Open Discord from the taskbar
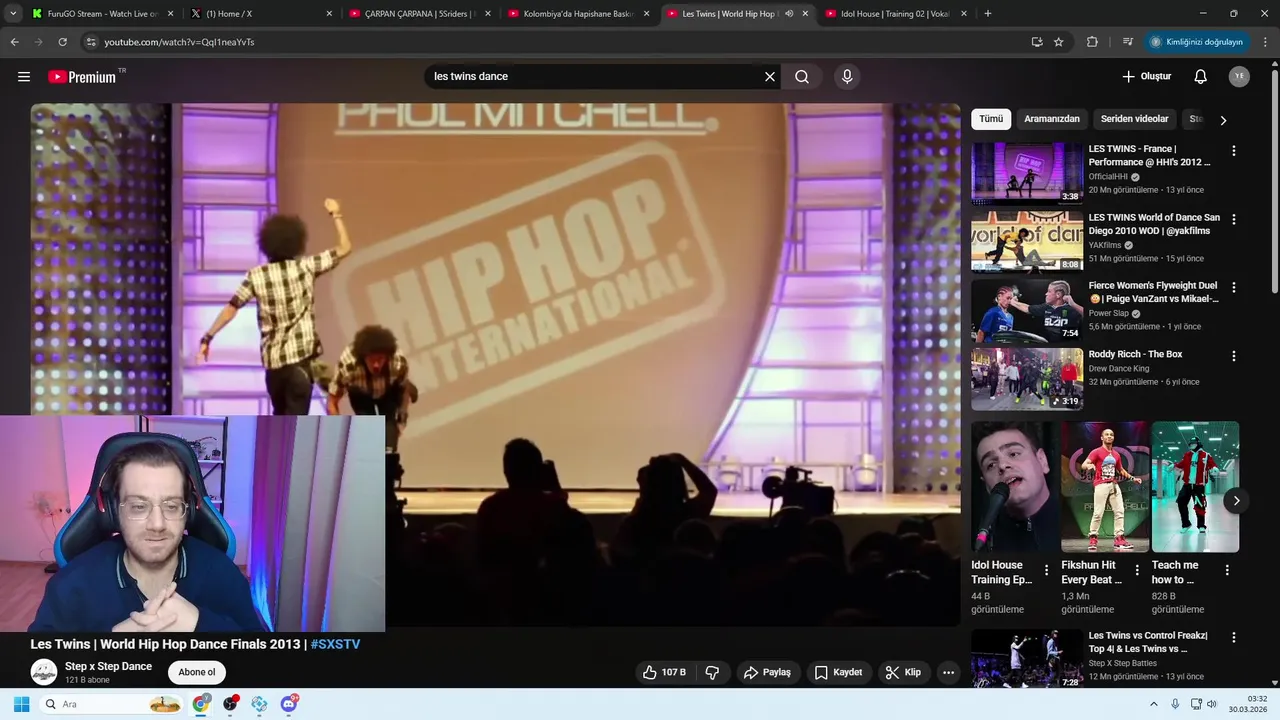Viewport: 1280px width, 720px height. click(289, 704)
